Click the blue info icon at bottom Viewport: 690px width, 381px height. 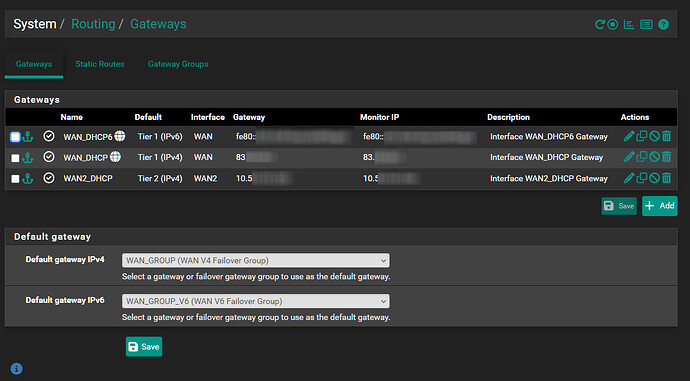pos(16,369)
